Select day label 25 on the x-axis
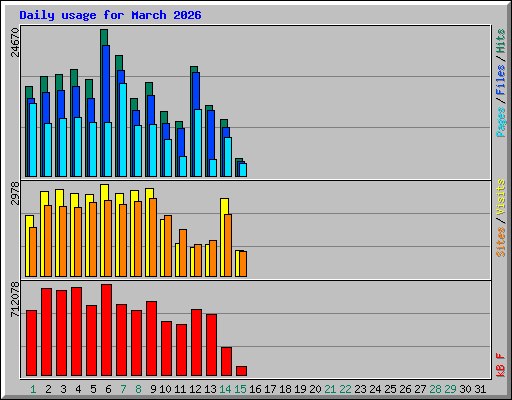The width and height of the screenshot is (512, 400). point(390,389)
